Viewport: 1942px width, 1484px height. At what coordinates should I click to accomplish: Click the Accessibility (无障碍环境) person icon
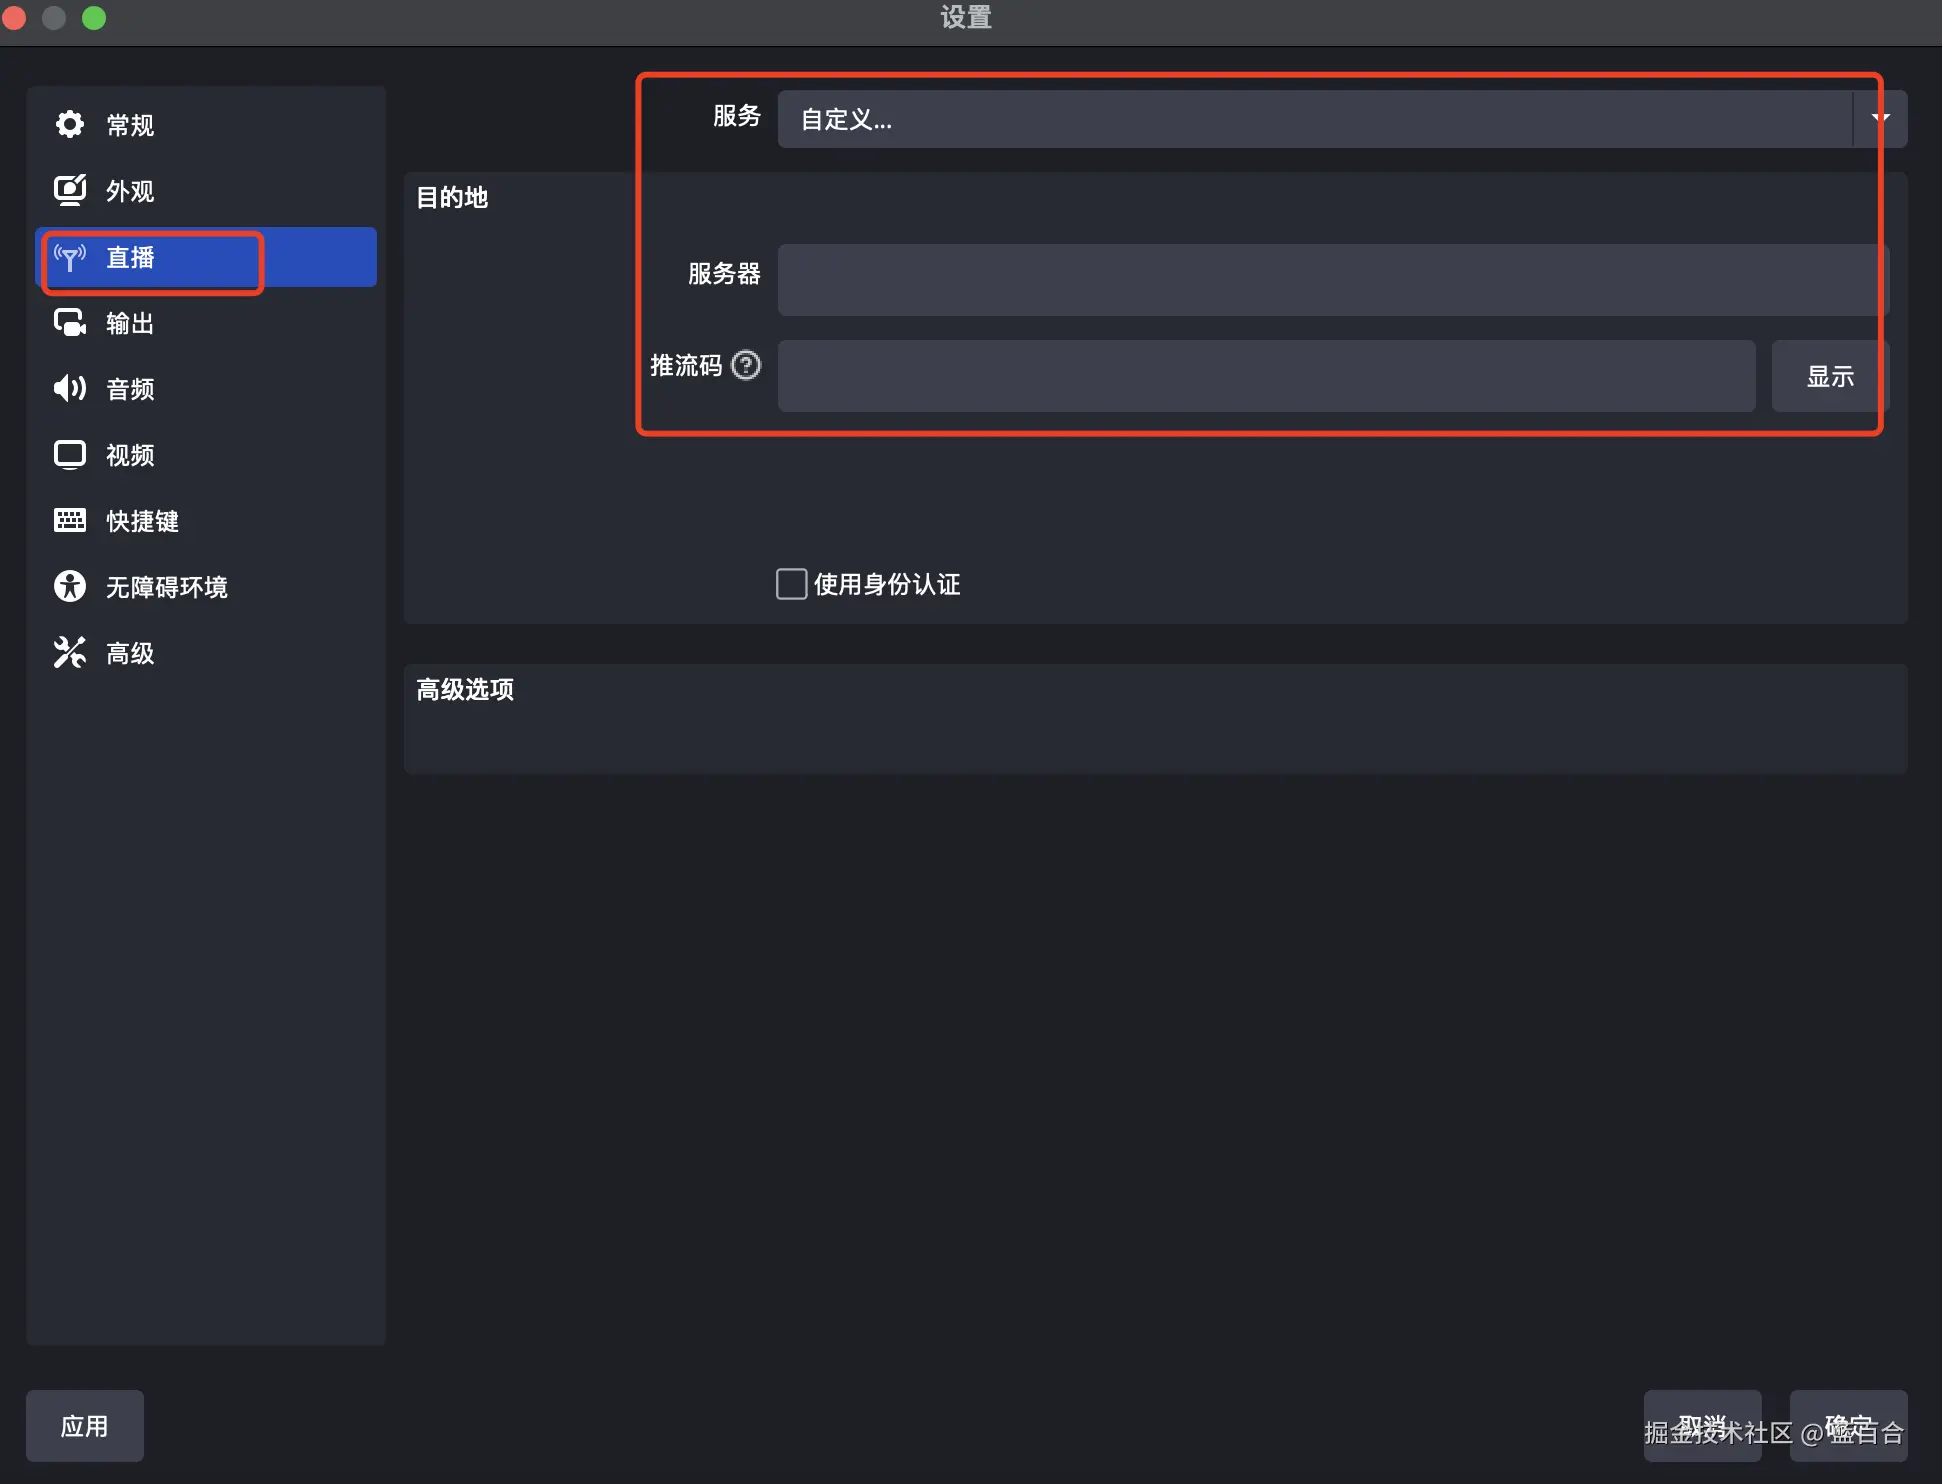coord(70,586)
